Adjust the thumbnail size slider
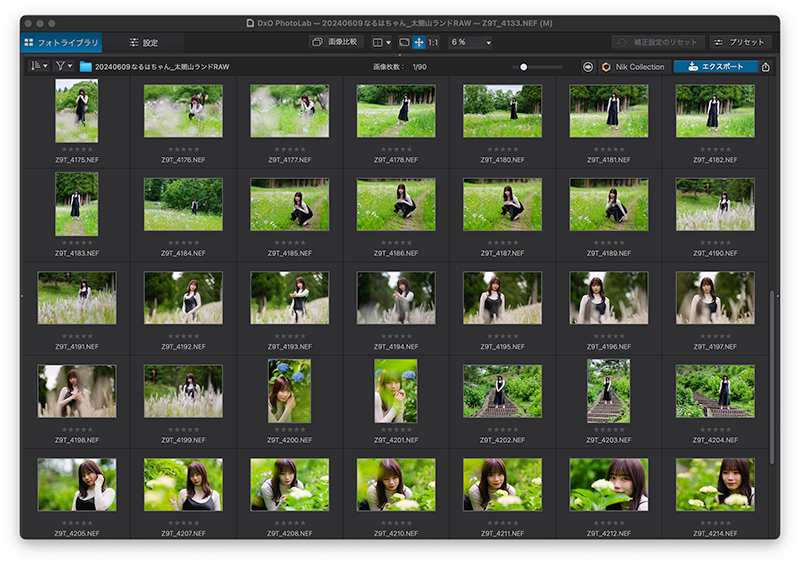Screen dimensions: 800x564 (538, 67)
